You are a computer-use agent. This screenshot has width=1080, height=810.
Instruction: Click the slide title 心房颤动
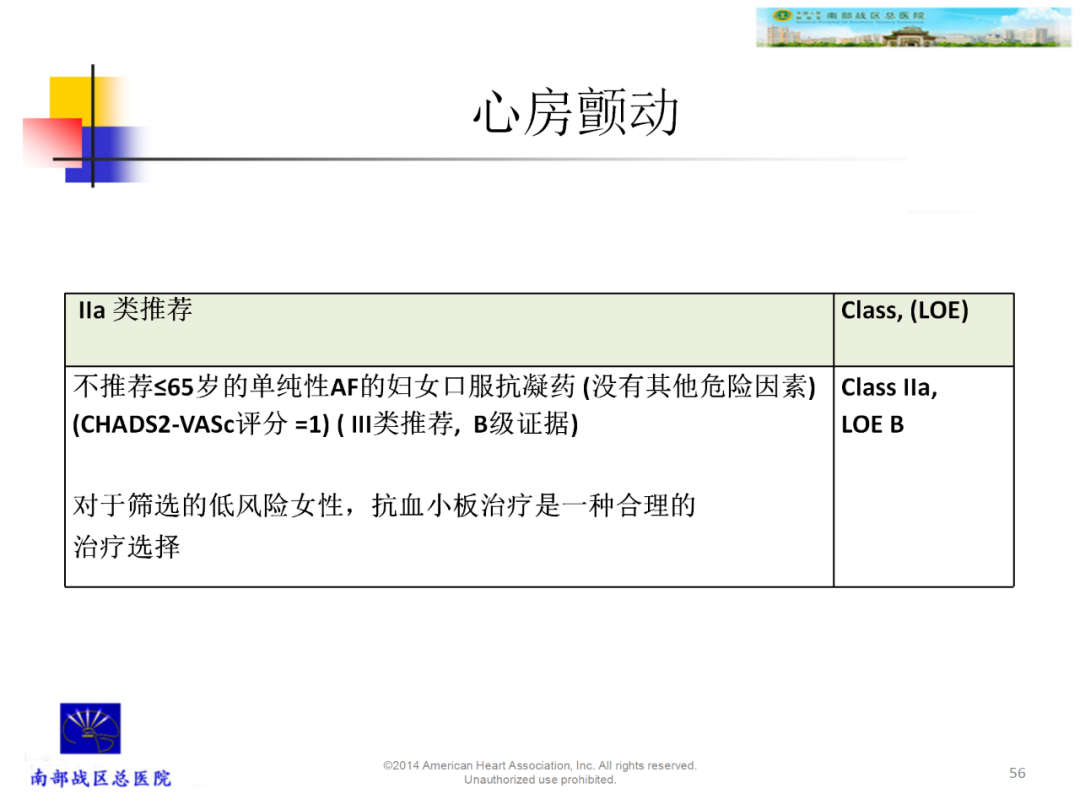[576, 113]
